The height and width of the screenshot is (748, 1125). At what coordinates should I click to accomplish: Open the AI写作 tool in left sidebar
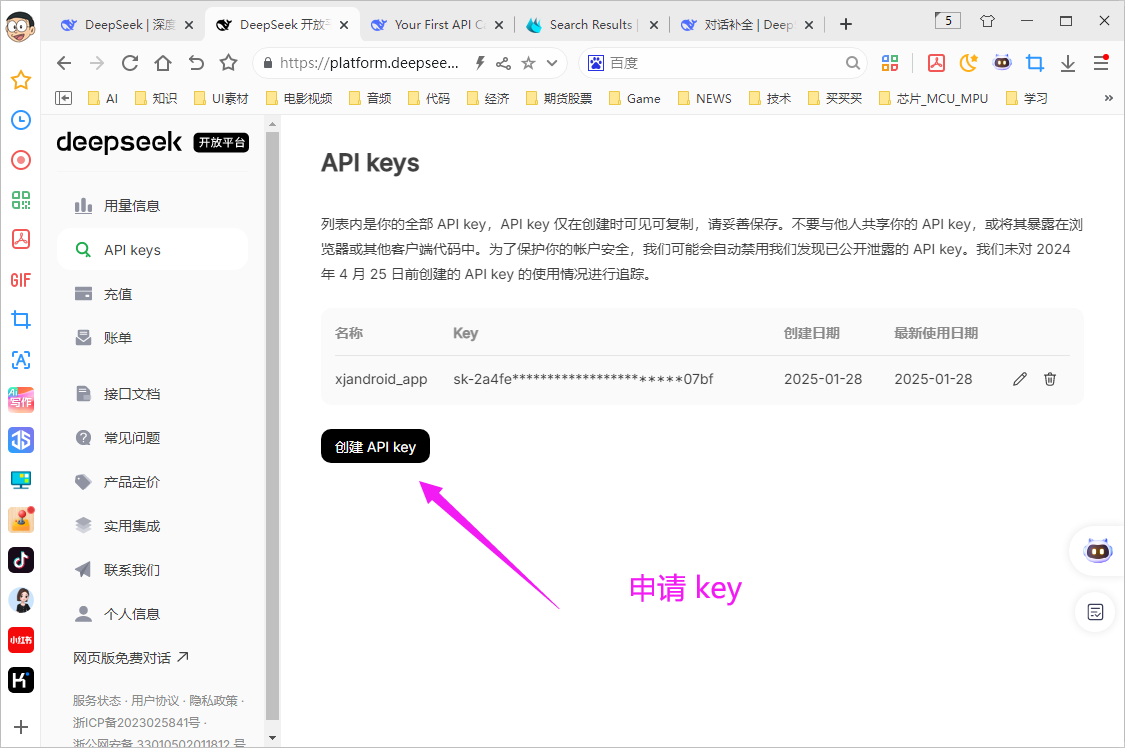pos(21,400)
